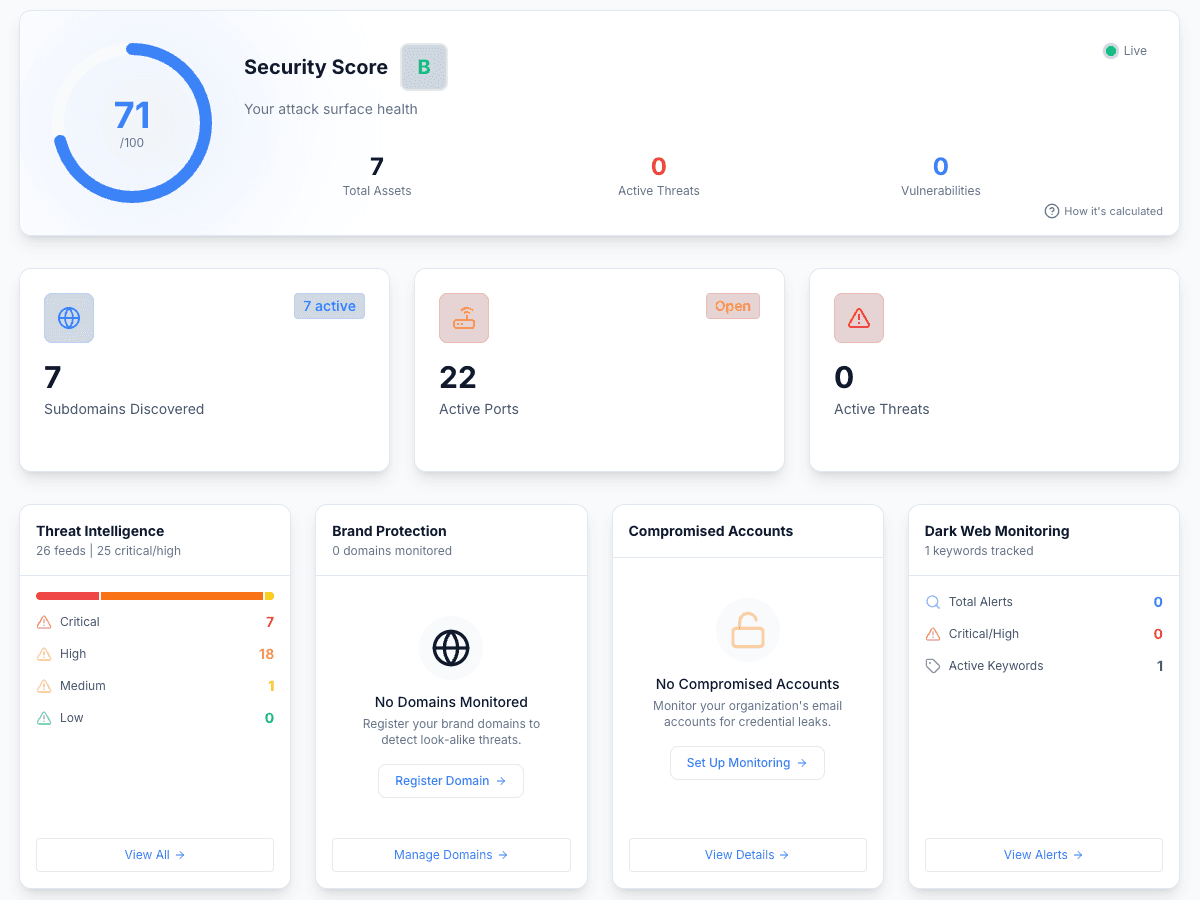
Task: Toggle the Open badge on Active Ports card
Action: (733, 306)
